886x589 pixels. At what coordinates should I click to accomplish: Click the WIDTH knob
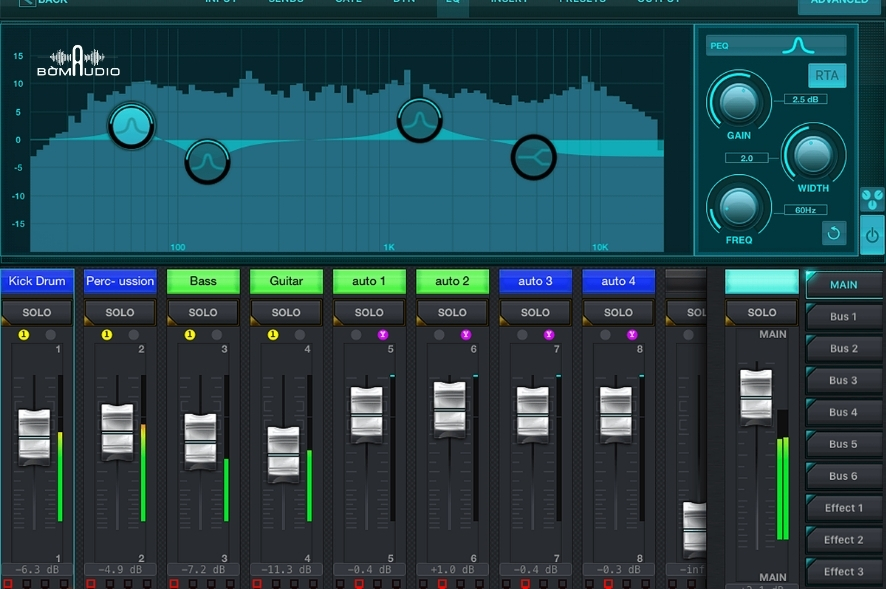pos(813,154)
